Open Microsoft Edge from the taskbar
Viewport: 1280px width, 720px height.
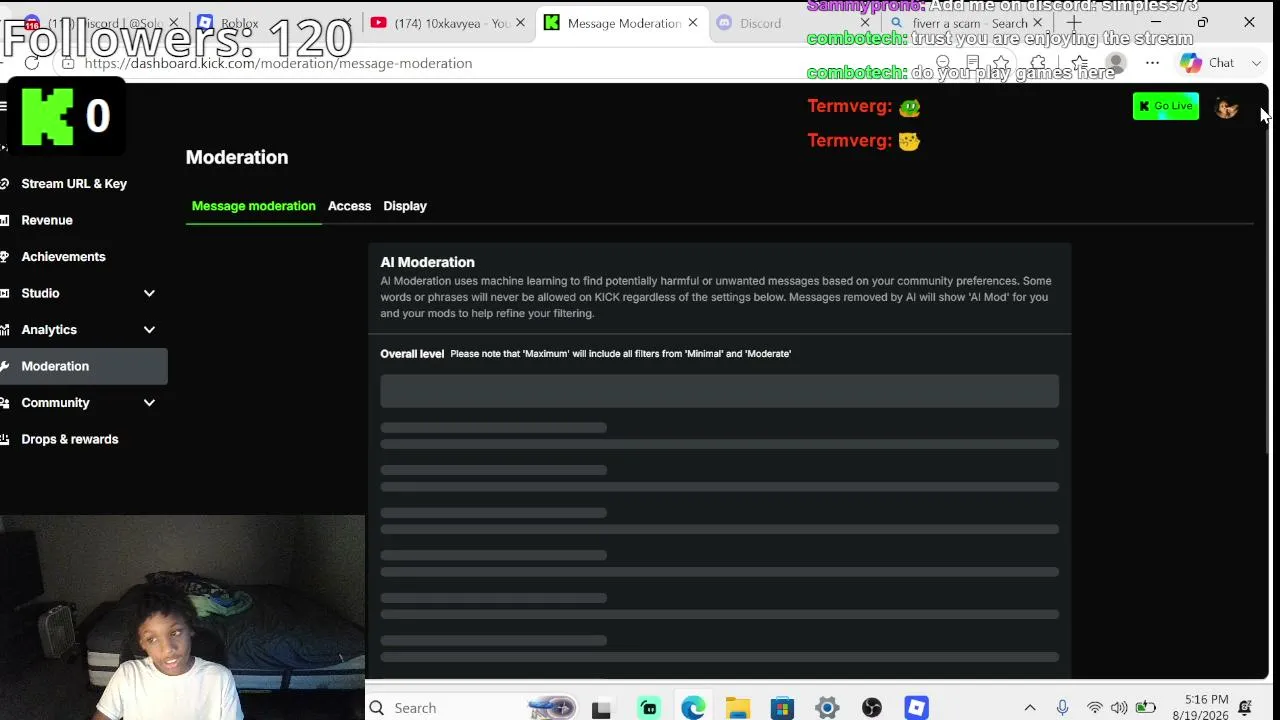[693, 709]
